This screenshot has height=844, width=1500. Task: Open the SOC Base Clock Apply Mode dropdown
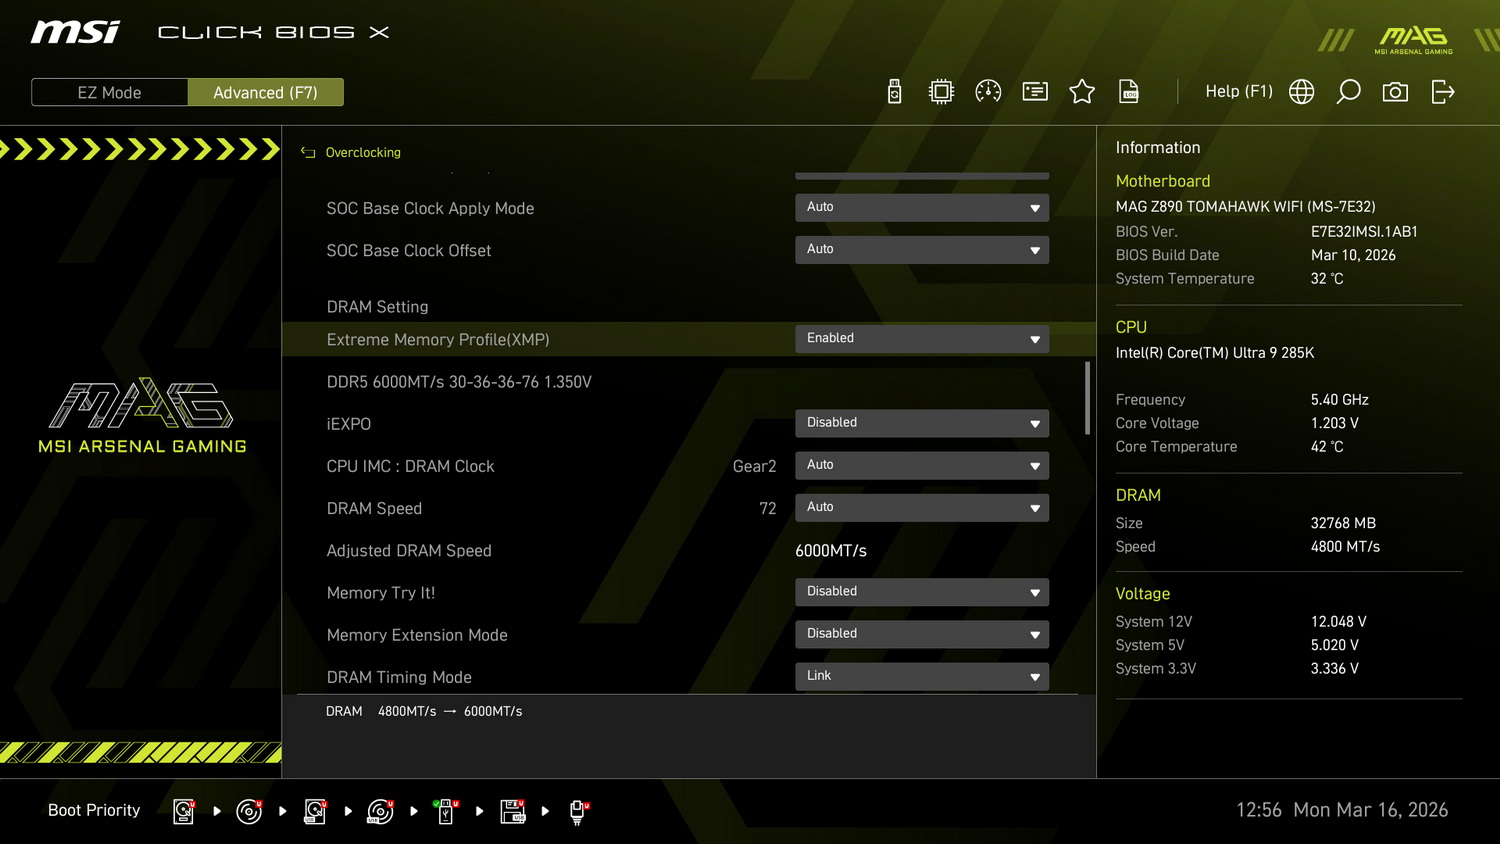pos(922,207)
